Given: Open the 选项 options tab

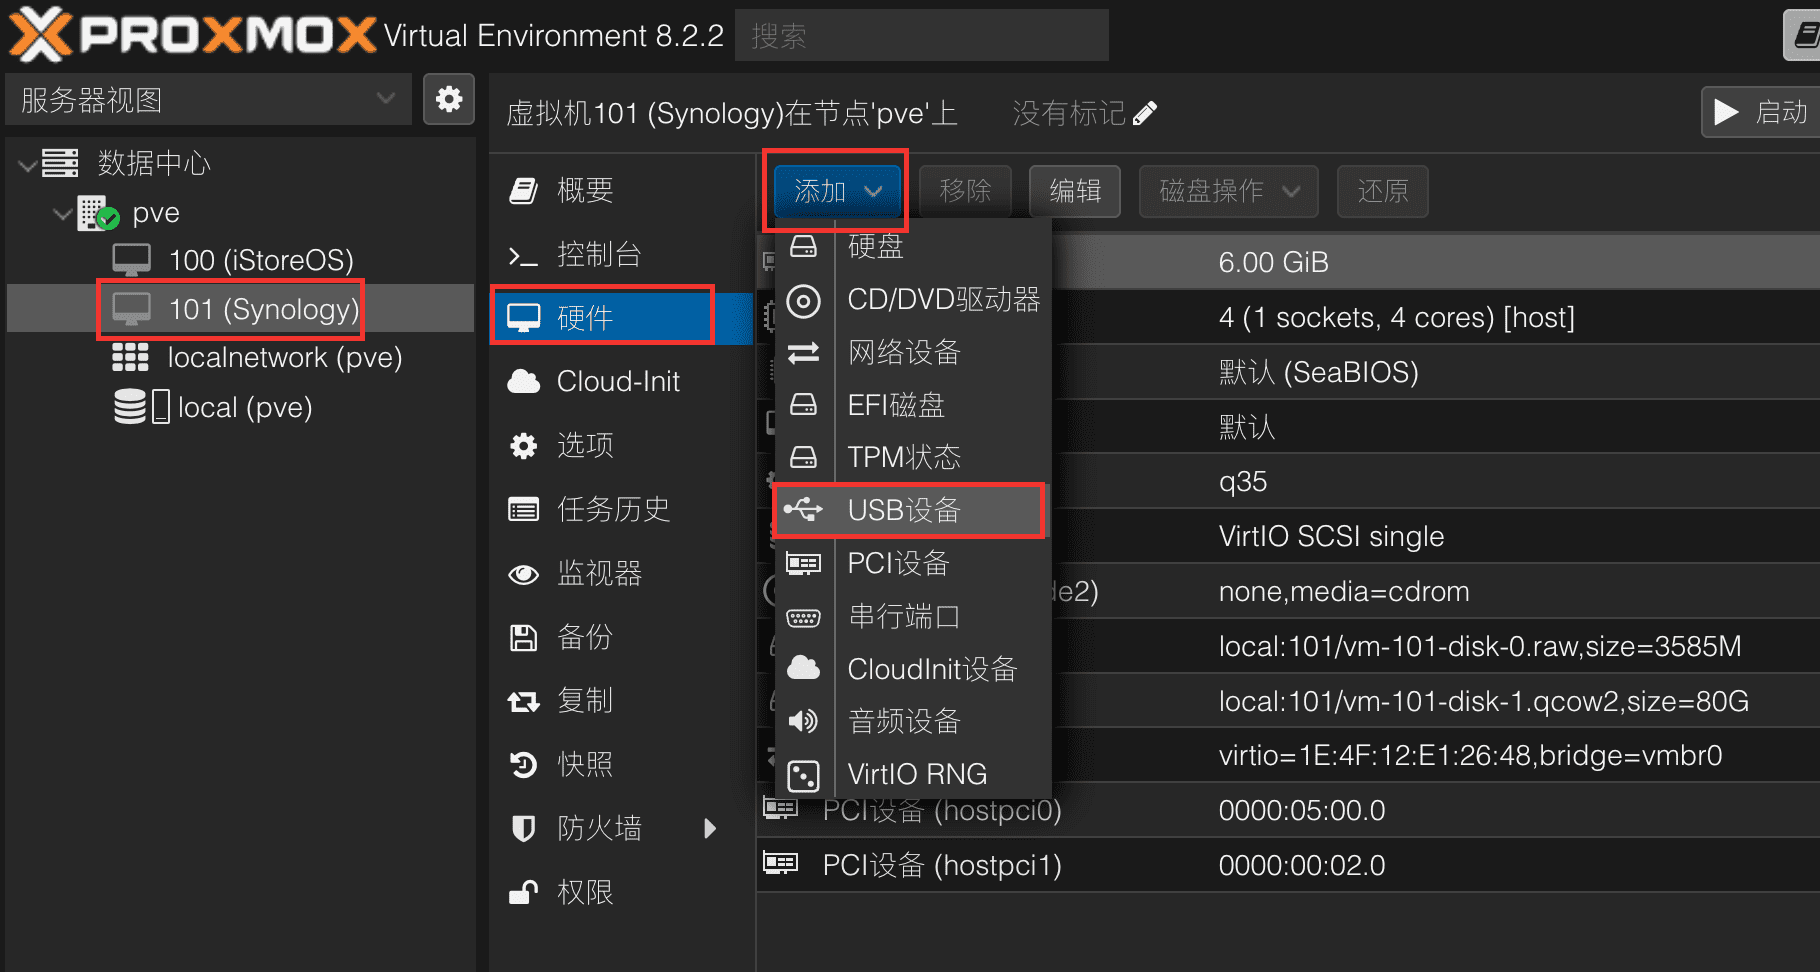Looking at the screenshot, I should pyautogui.click(x=622, y=445).
